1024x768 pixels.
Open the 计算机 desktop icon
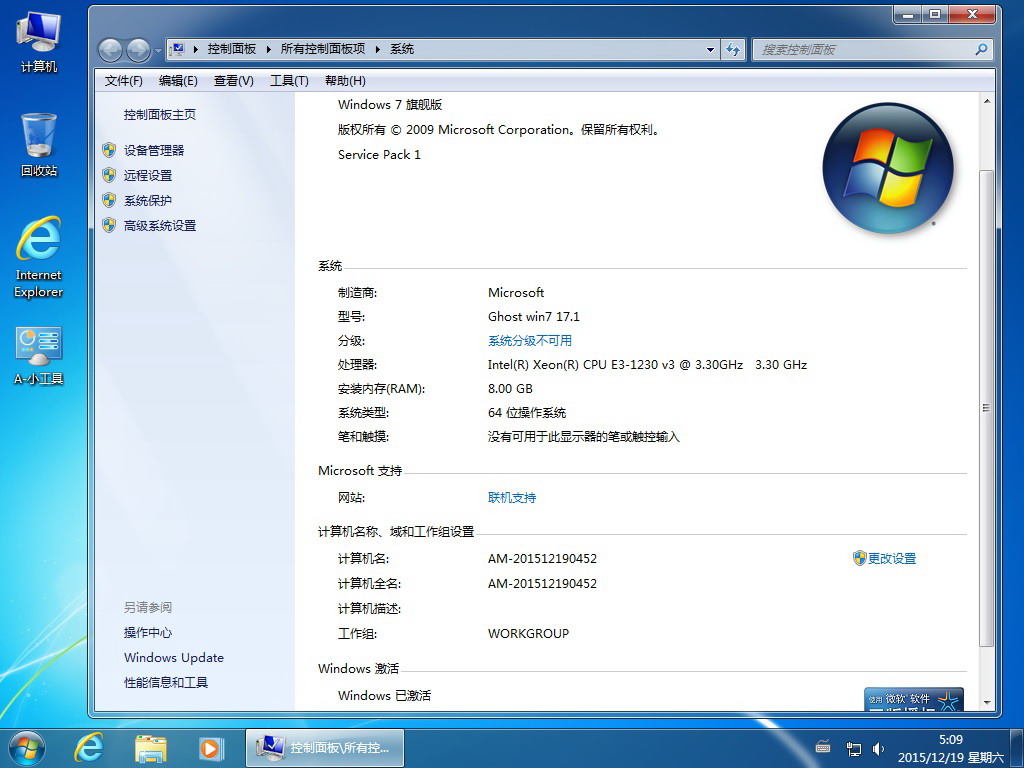click(39, 41)
